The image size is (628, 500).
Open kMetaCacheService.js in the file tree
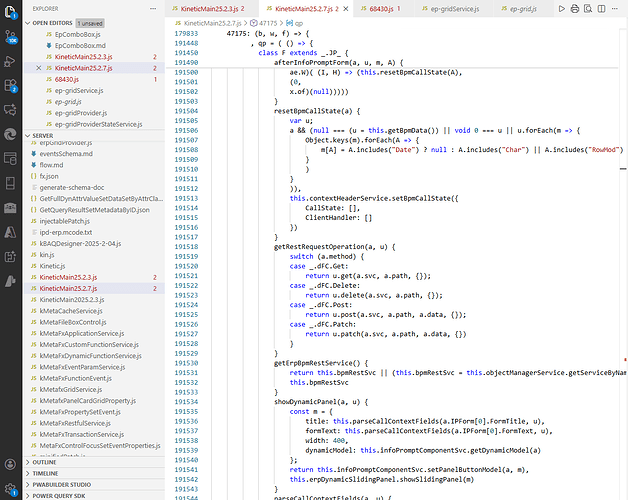click(71, 311)
